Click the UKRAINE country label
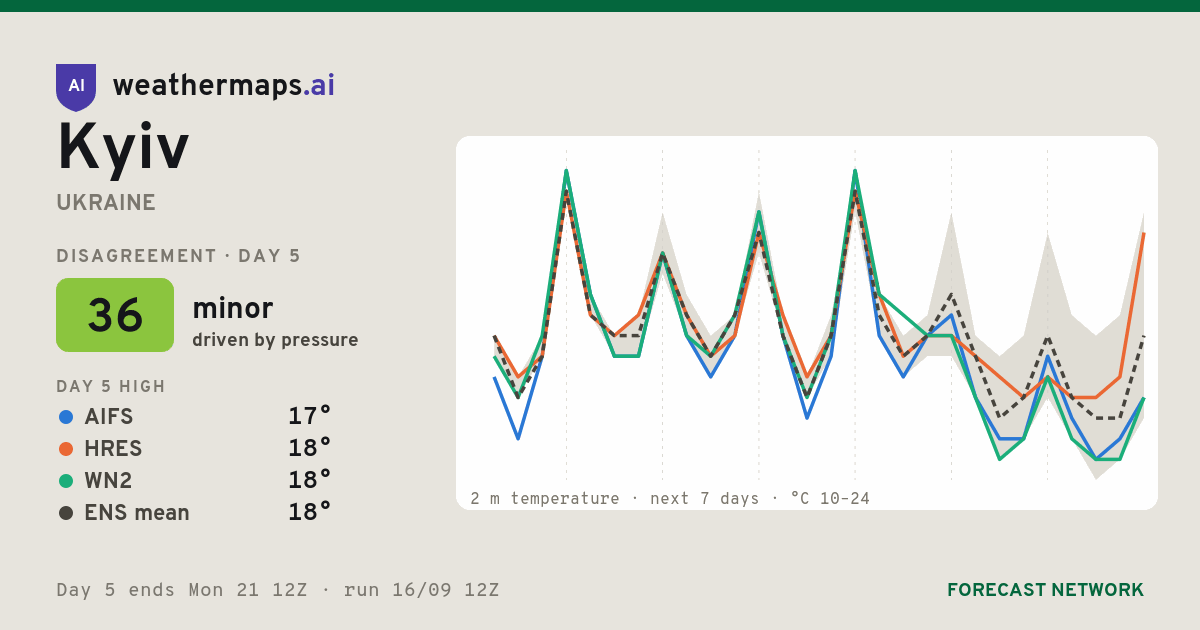The height and width of the screenshot is (630, 1200). click(106, 203)
